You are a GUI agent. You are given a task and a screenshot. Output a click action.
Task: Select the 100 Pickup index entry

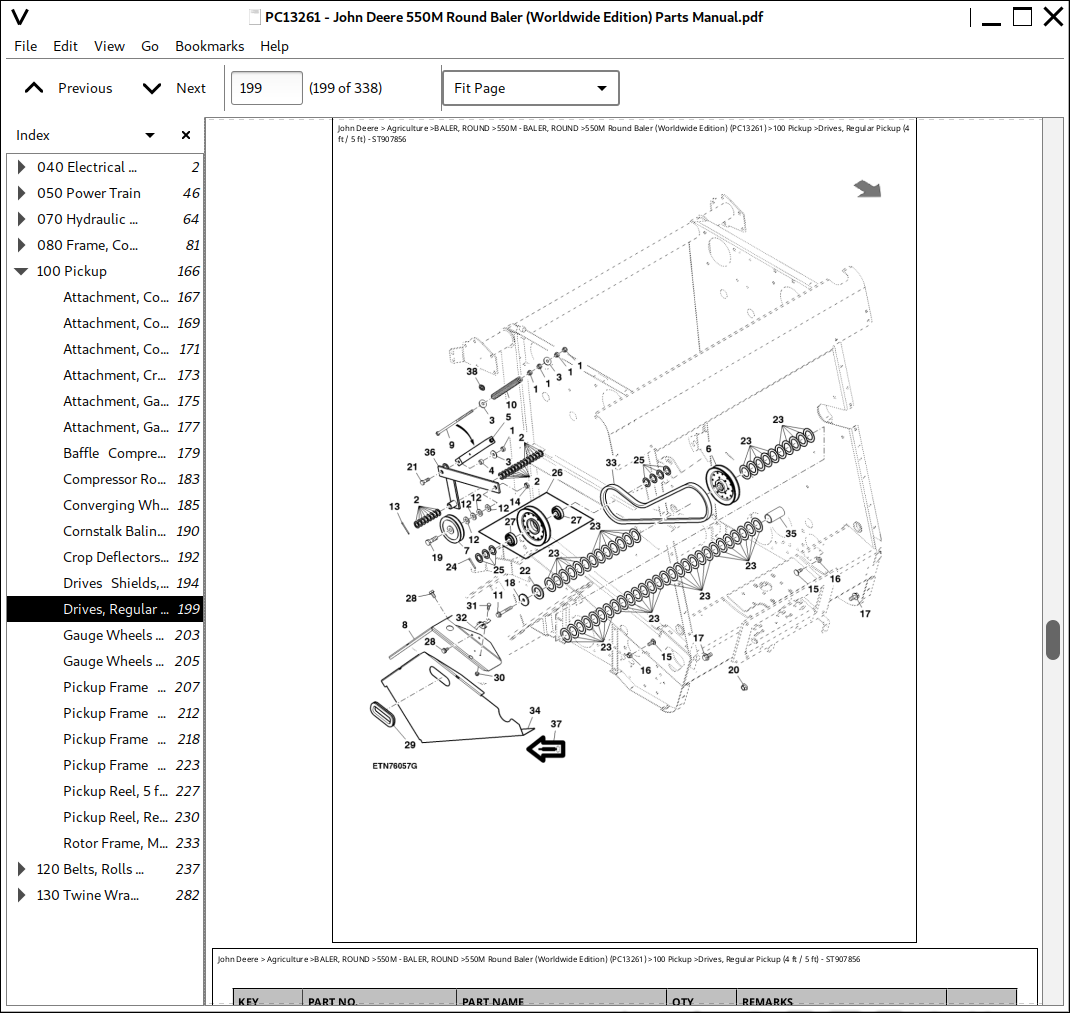pyautogui.click(x=105, y=271)
